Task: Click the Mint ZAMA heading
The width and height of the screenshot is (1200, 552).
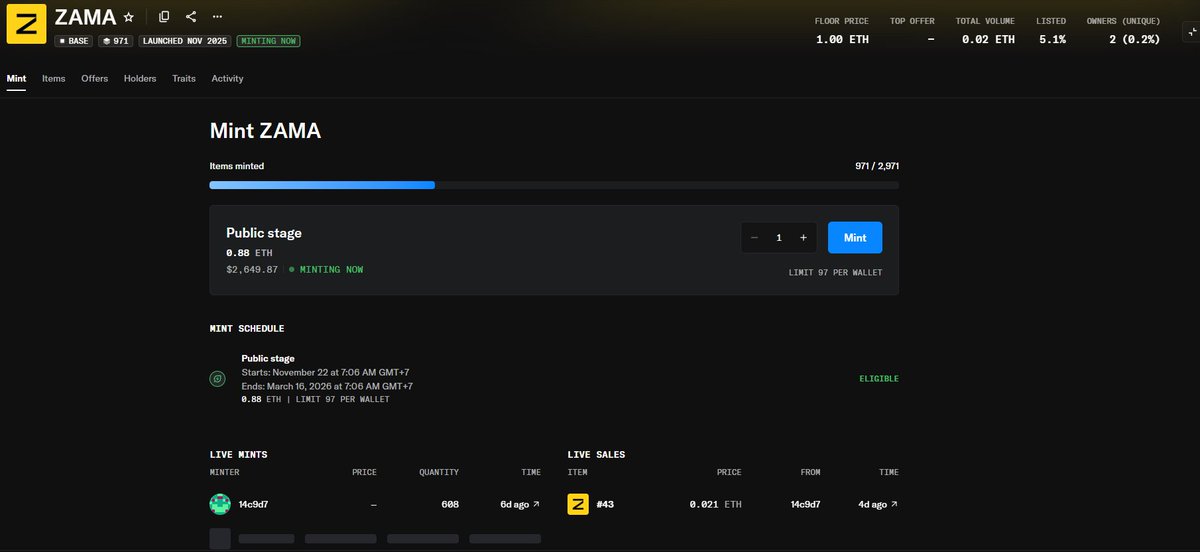Action: (x=265, y=130)
